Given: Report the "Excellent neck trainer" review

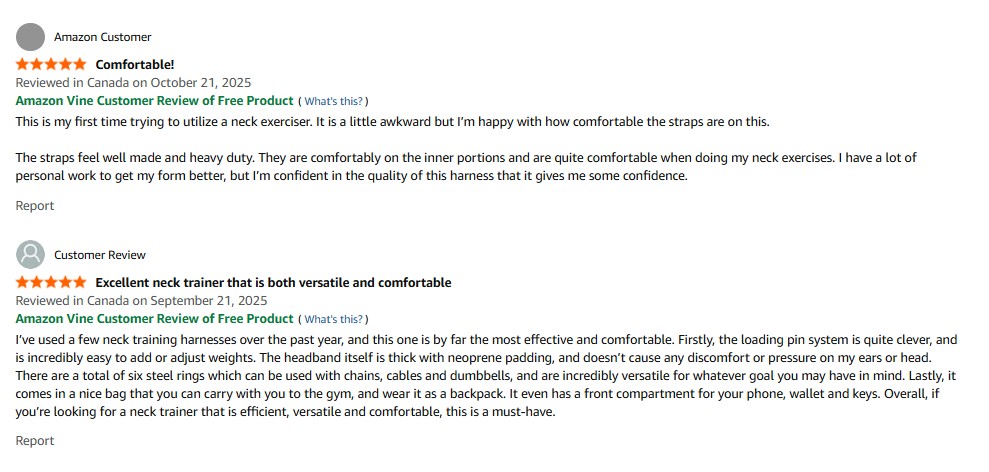Looking at the screenshot, I should [x=35, y=441].
